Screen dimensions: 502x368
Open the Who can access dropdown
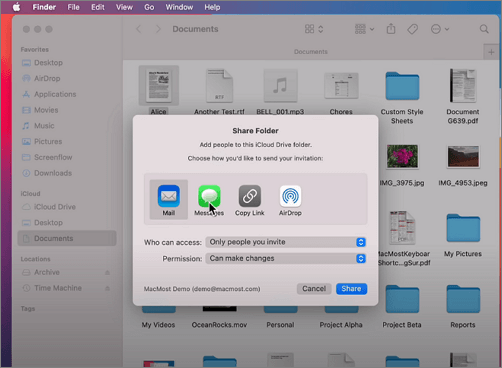click(286, 242)
